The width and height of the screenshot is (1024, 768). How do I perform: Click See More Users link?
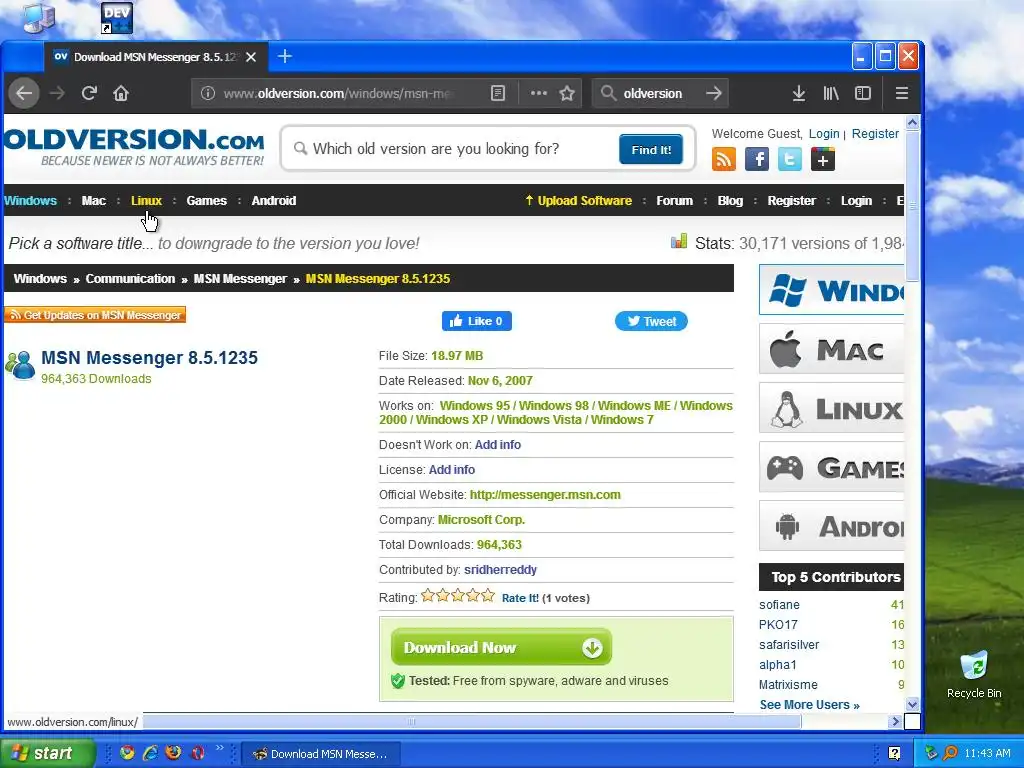pos(809,705)
